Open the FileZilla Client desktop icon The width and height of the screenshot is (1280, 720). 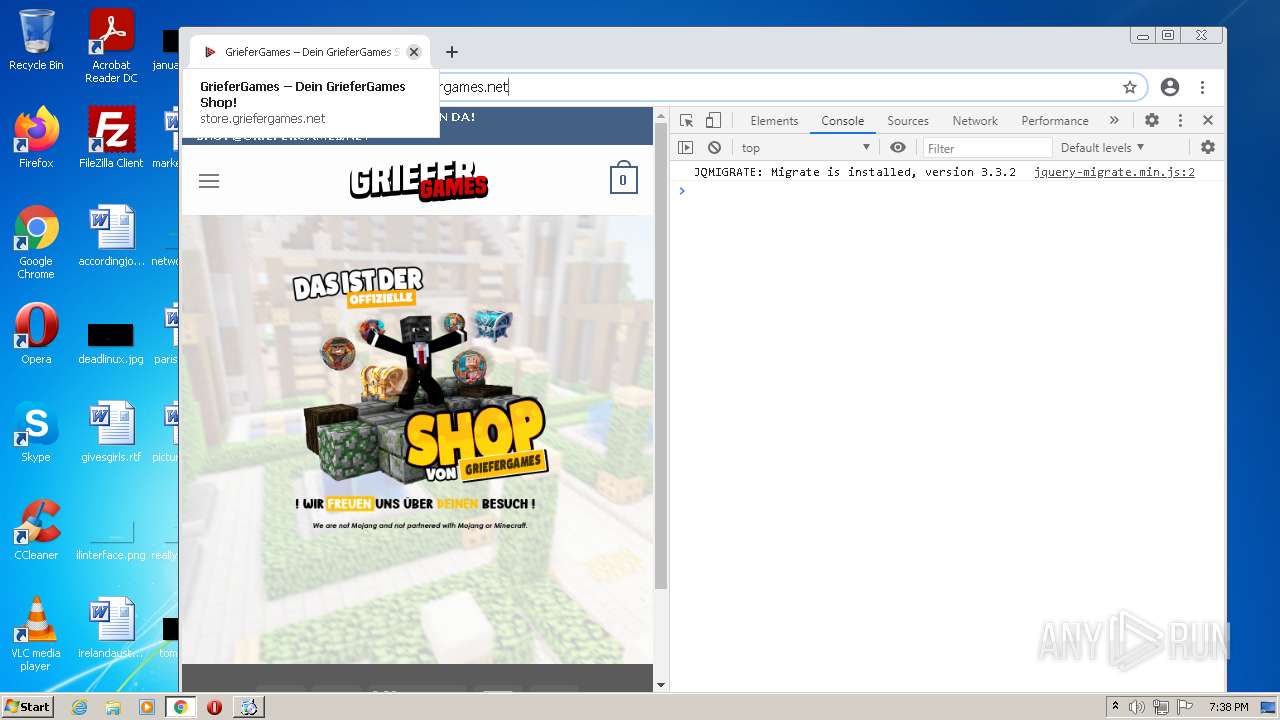point(111,138)
